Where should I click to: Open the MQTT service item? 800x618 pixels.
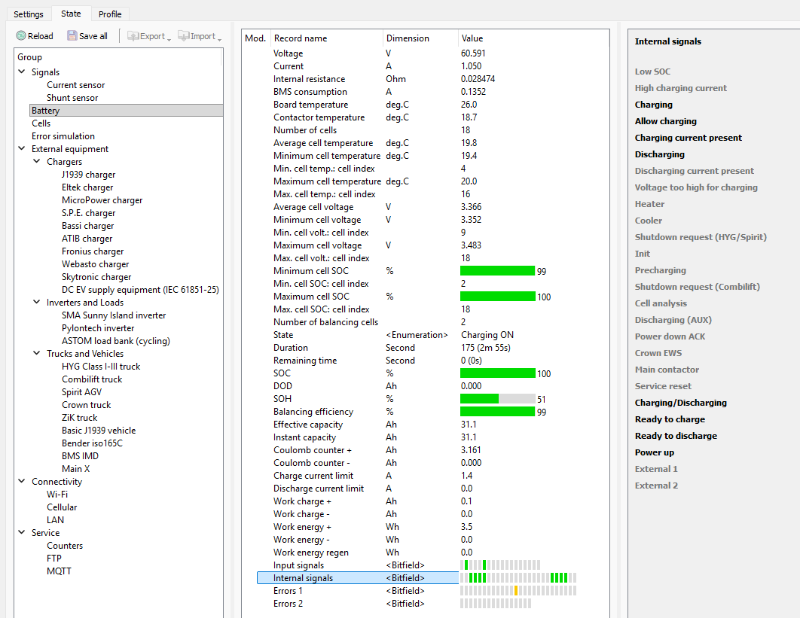59,571
